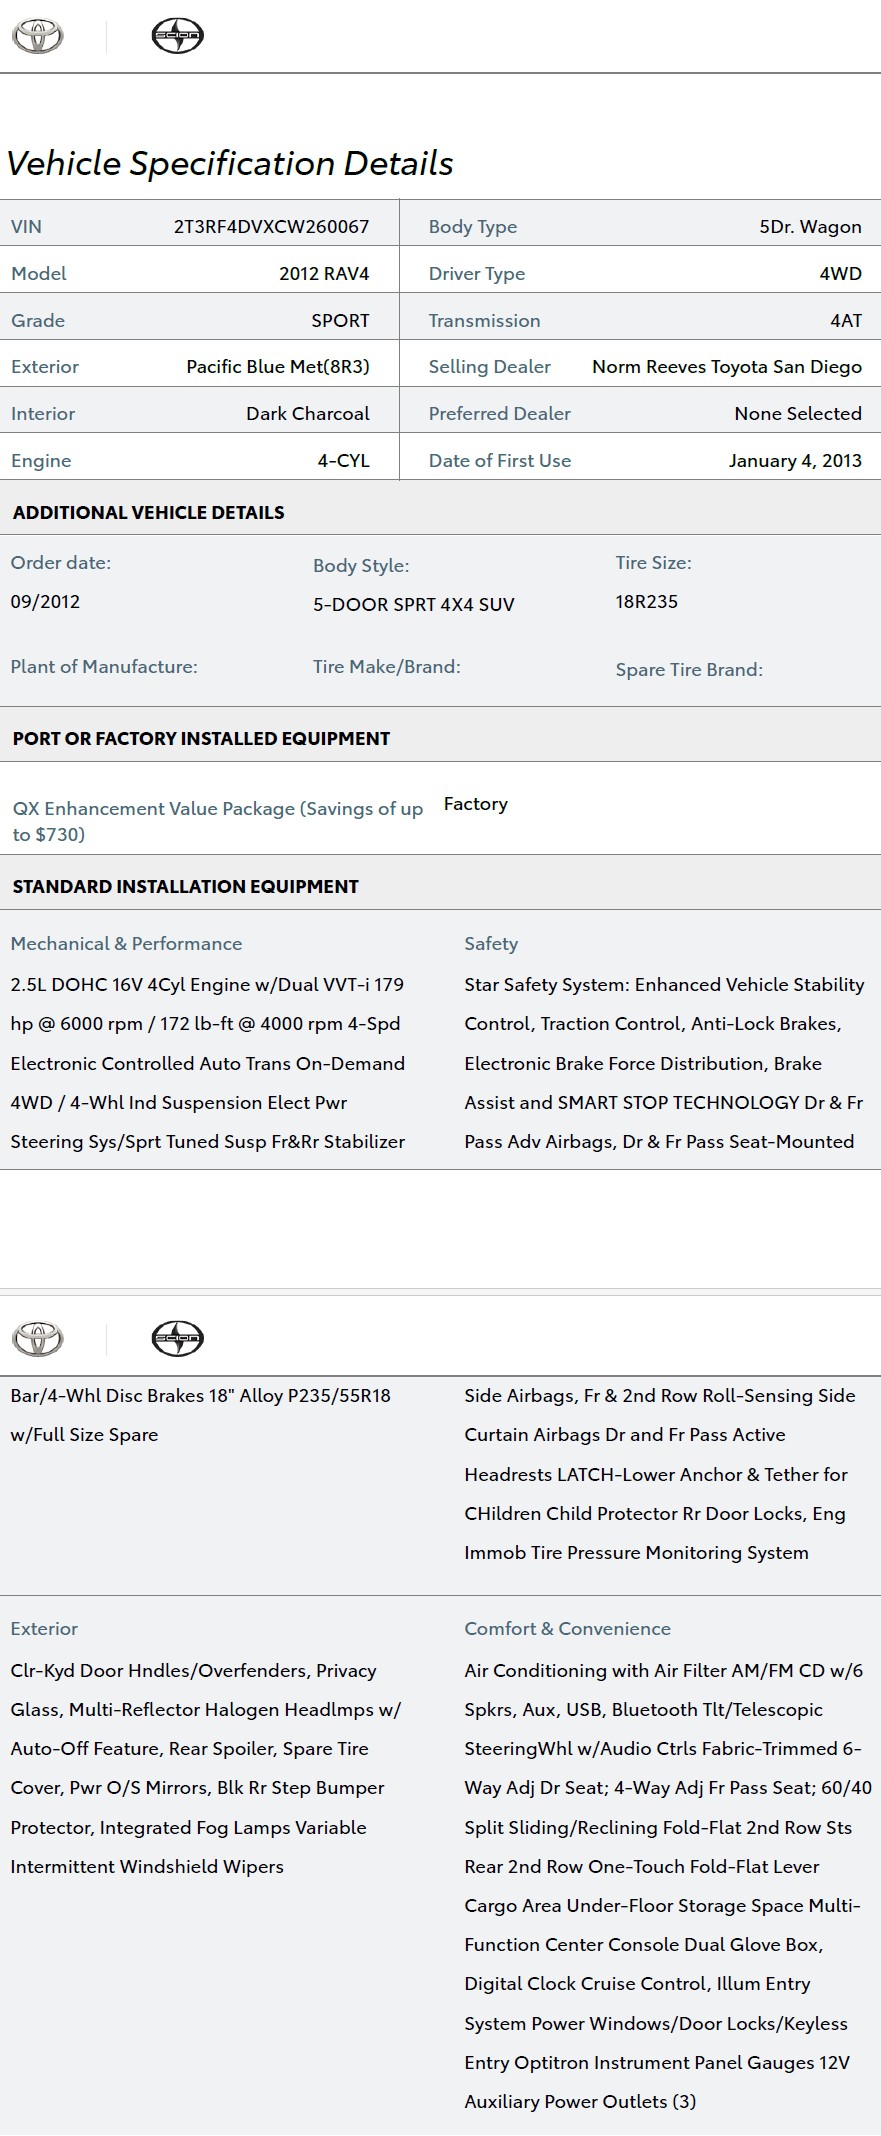Click the 'QX Enhancement Value Package' entry
Image resolution: width=881 pixels, height=2136 pixels.
click(x=218, y=822)
